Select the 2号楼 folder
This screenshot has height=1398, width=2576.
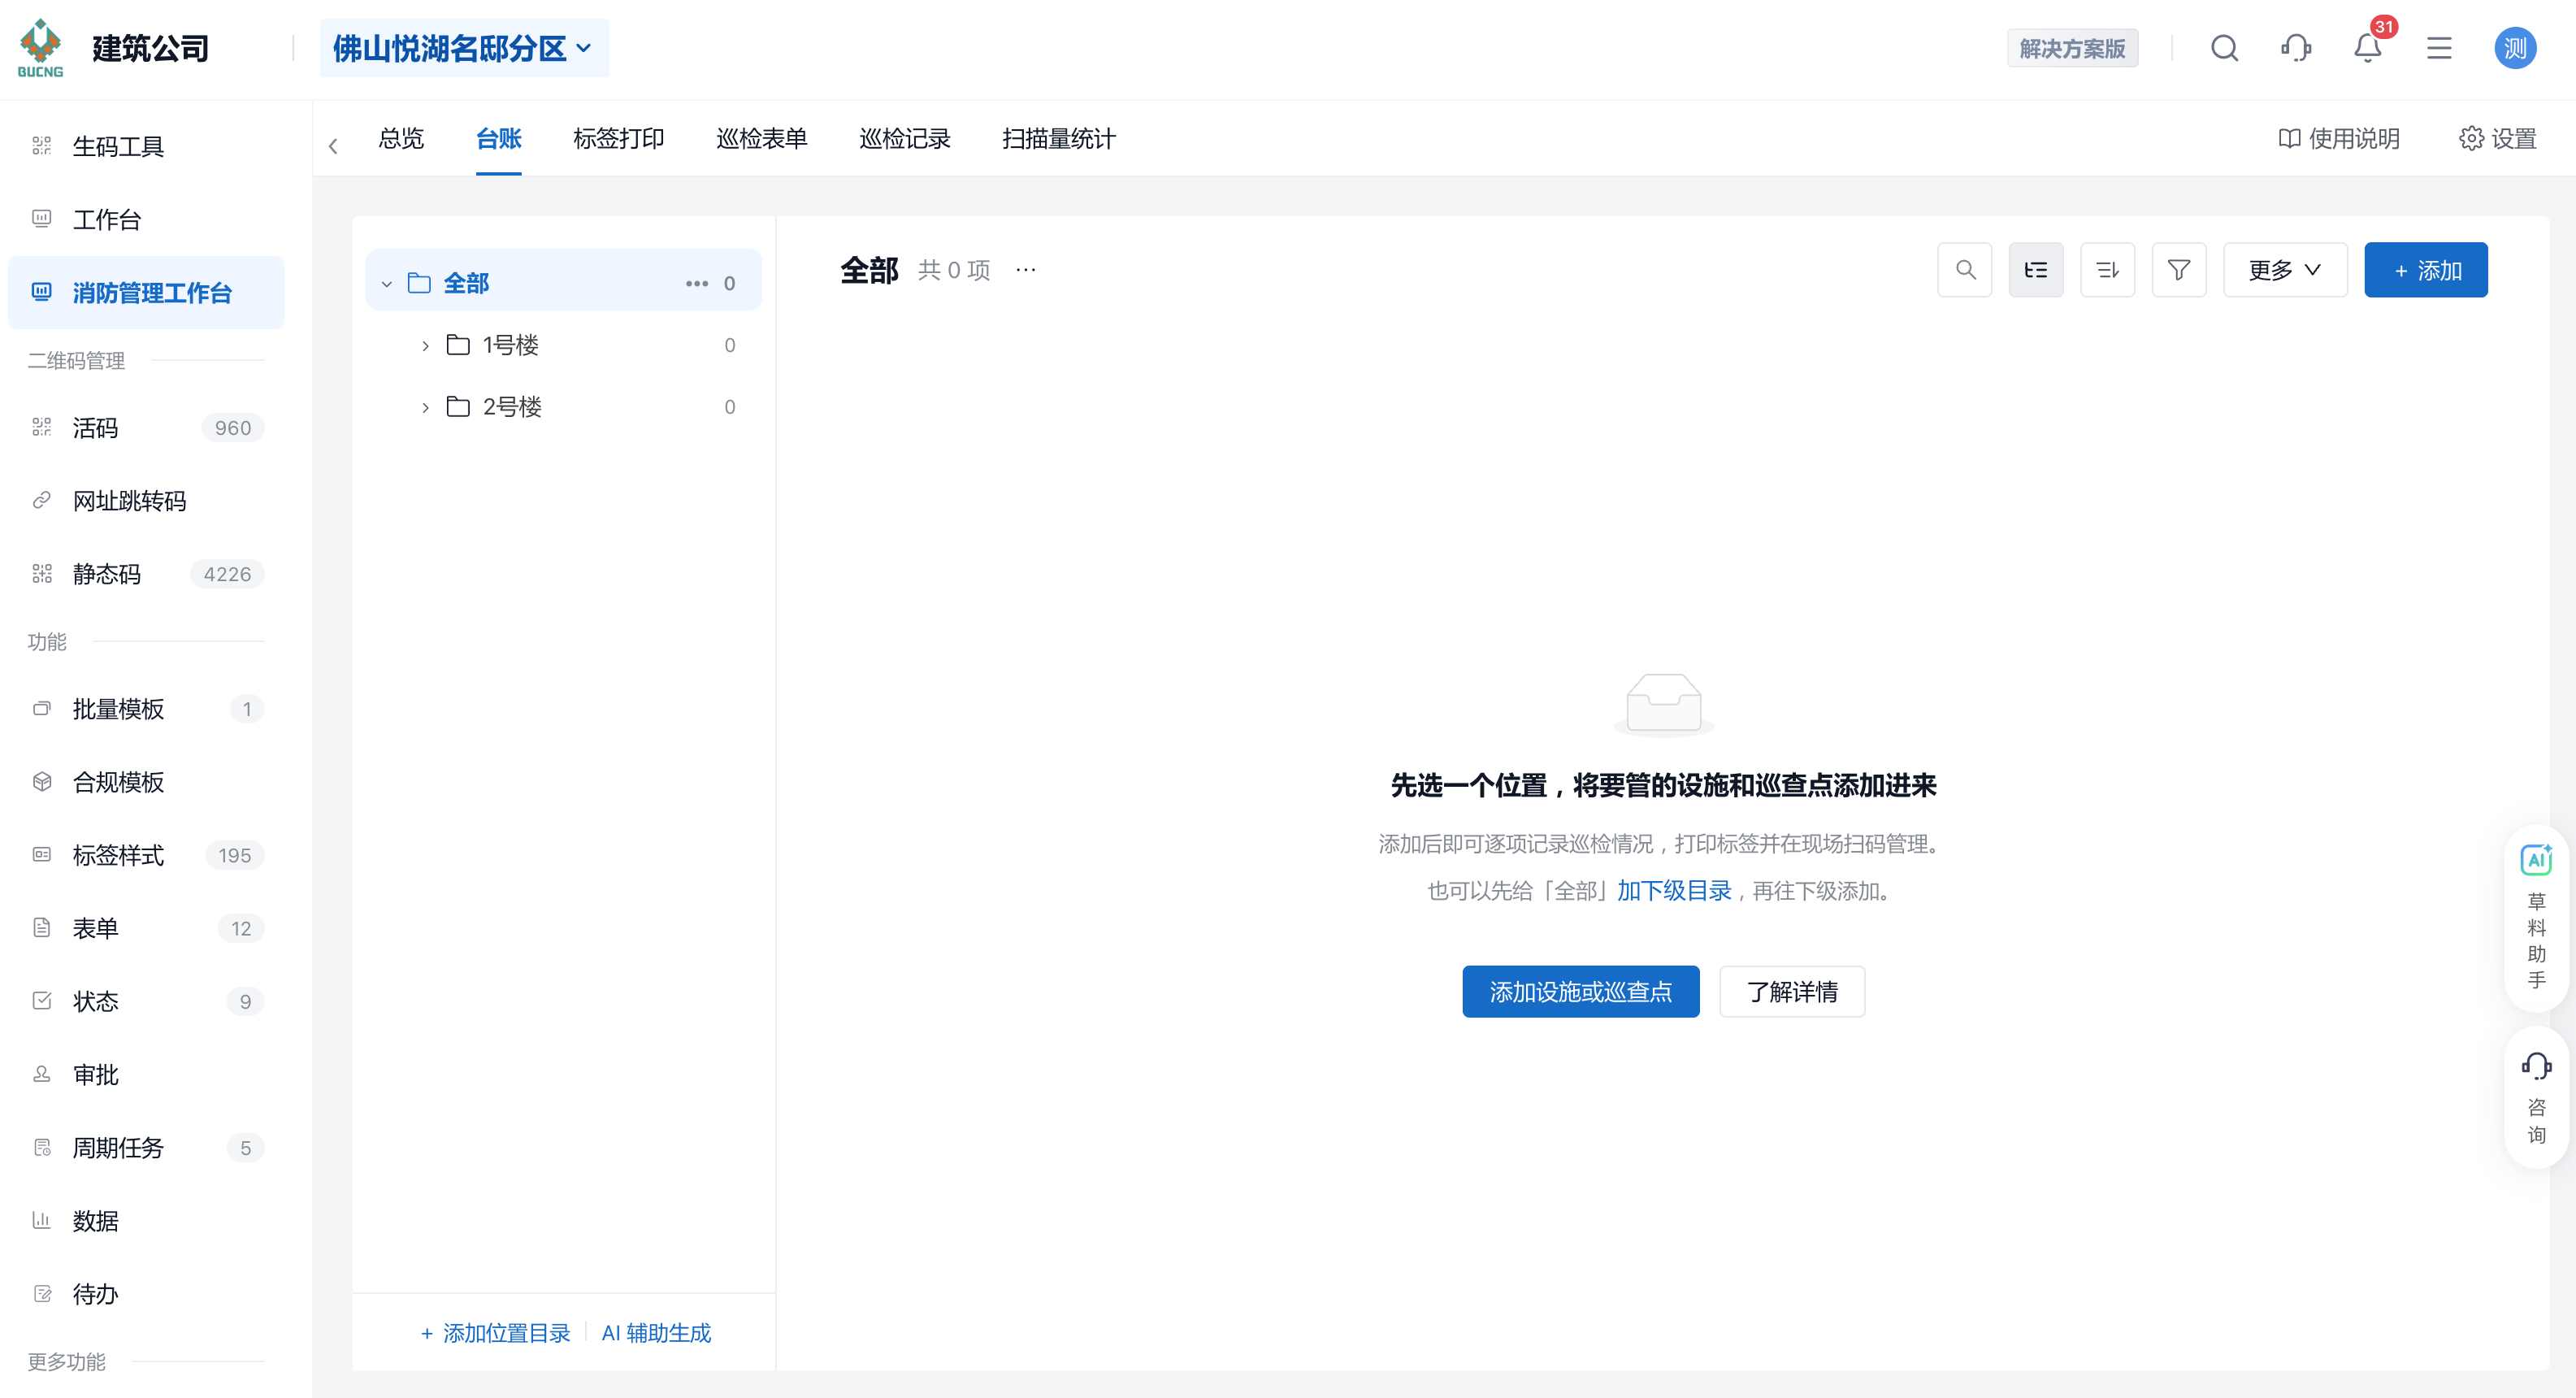point(564,407)
